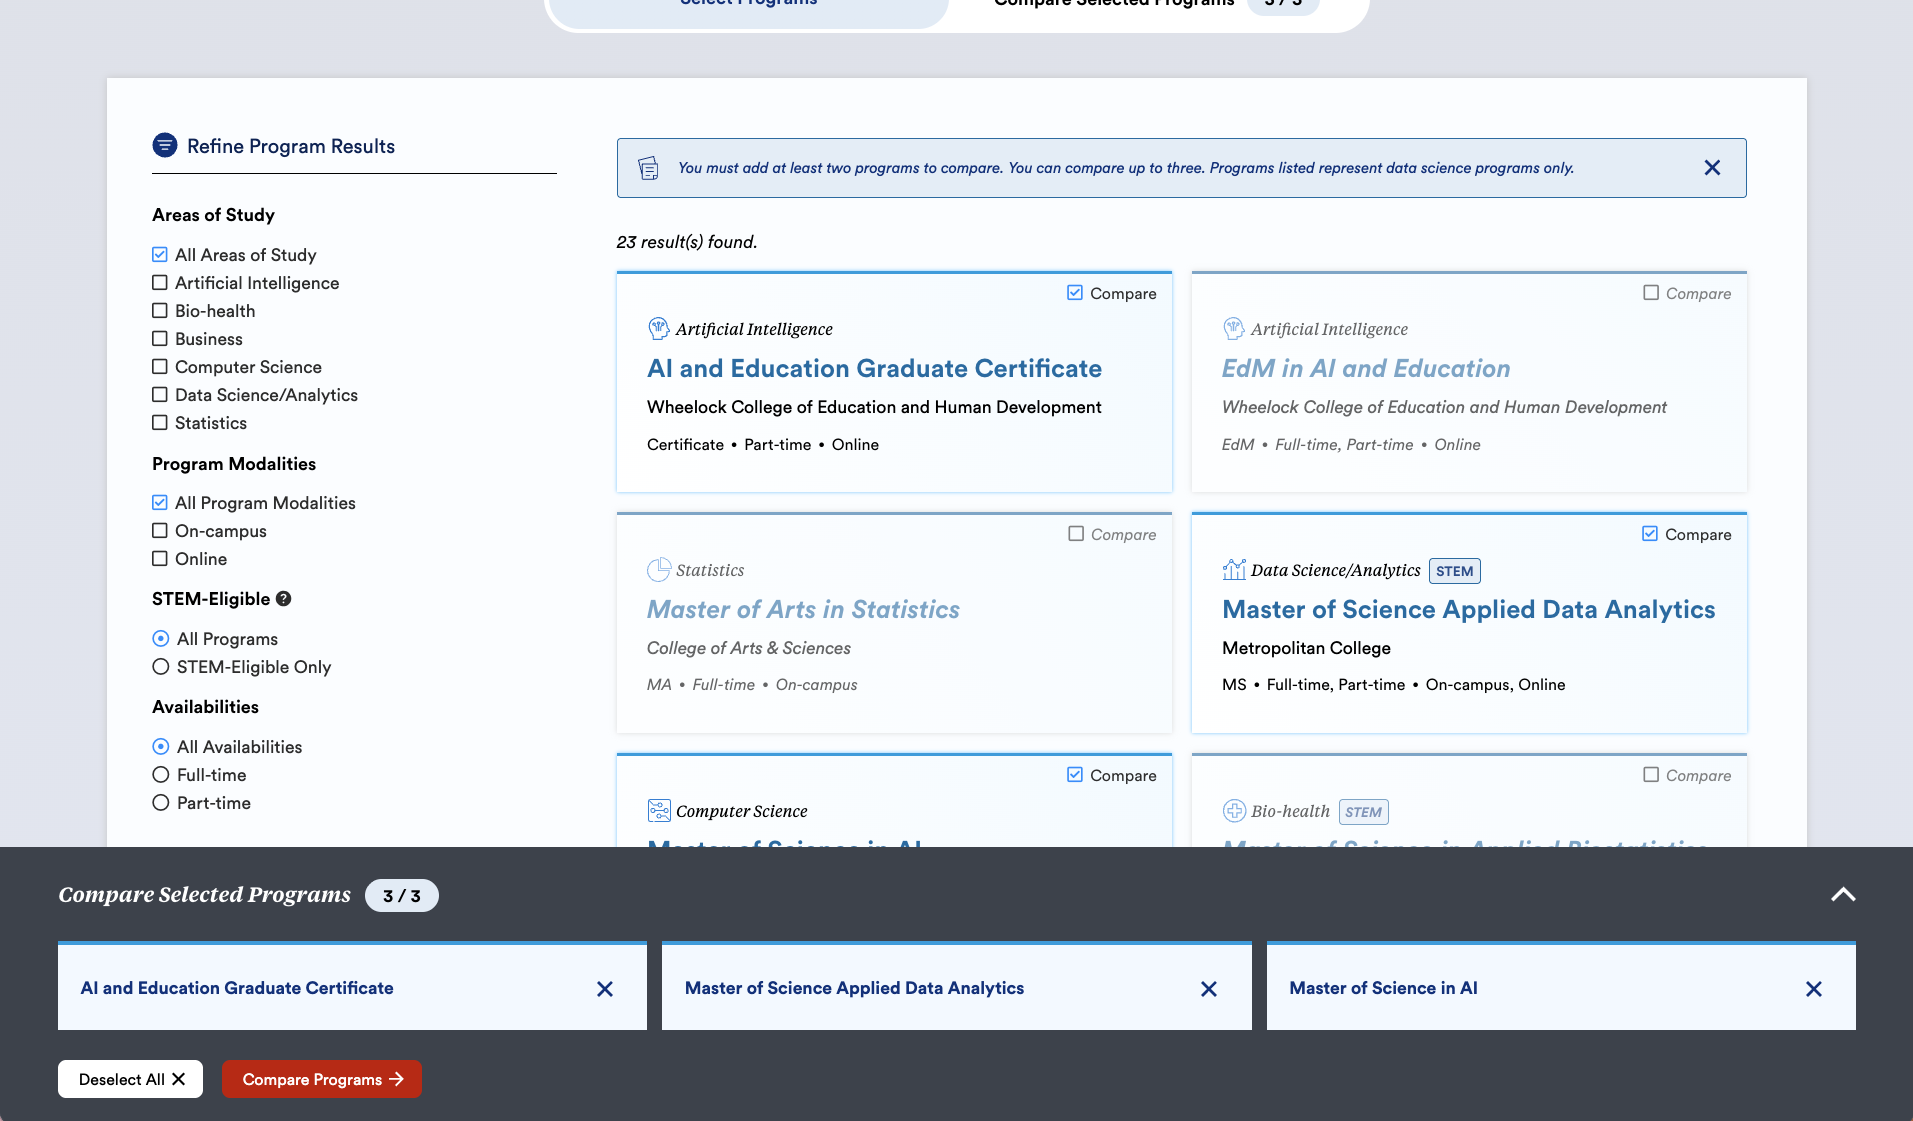Check the On-campus modality filter
1913x1121 pixels.
coord(160,530)
